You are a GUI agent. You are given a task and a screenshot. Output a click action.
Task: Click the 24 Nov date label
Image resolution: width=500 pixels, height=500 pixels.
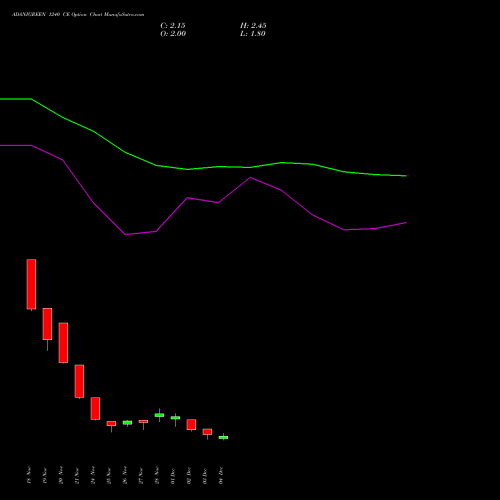pos(93,475)
